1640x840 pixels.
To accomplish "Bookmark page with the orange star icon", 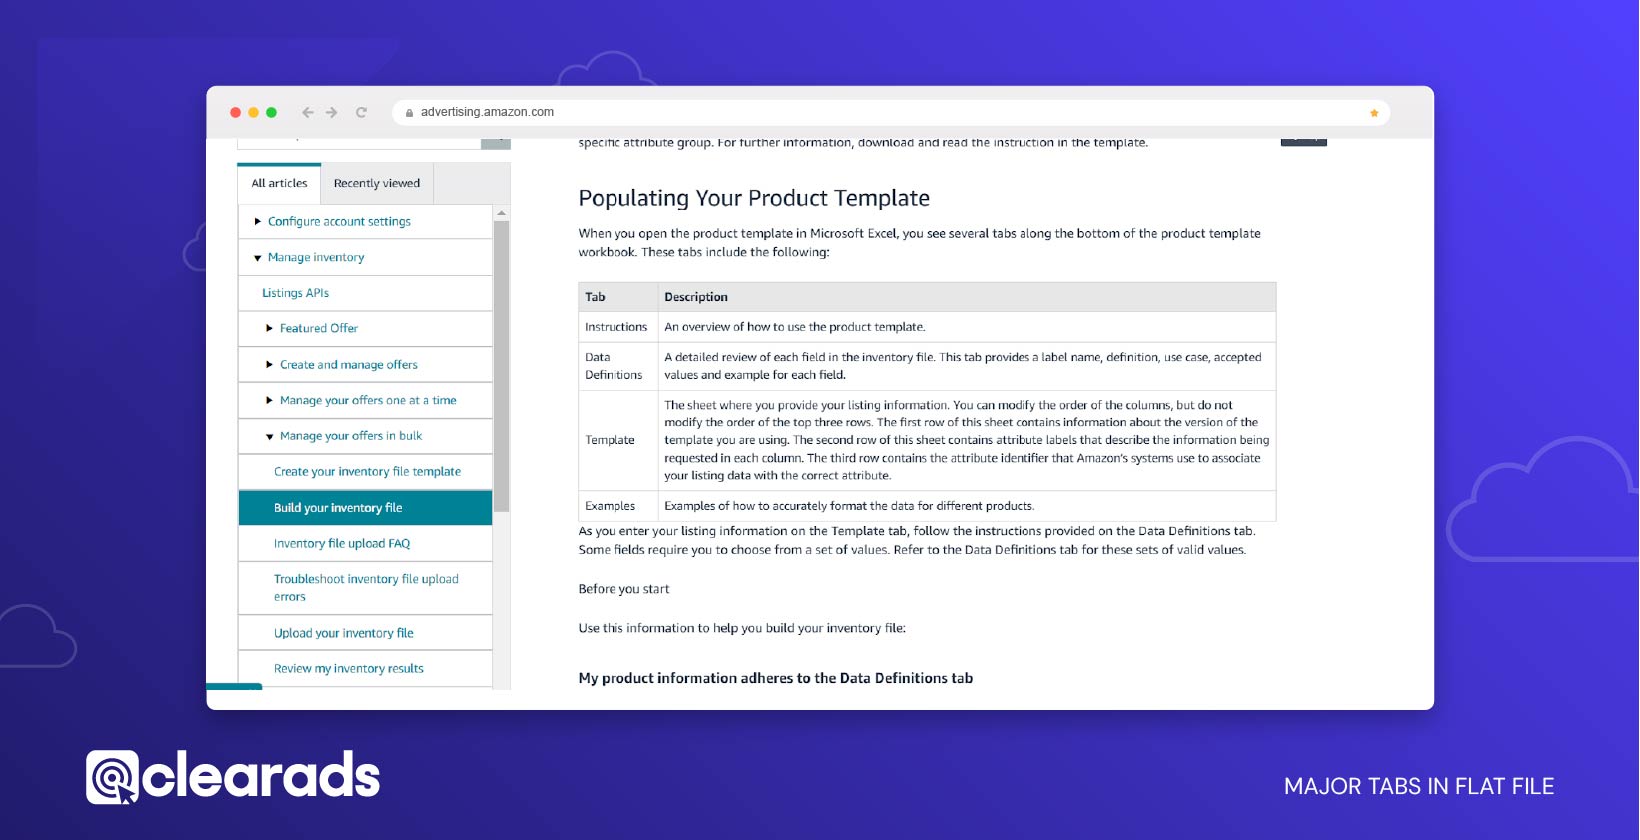I will coord(1374,113).
